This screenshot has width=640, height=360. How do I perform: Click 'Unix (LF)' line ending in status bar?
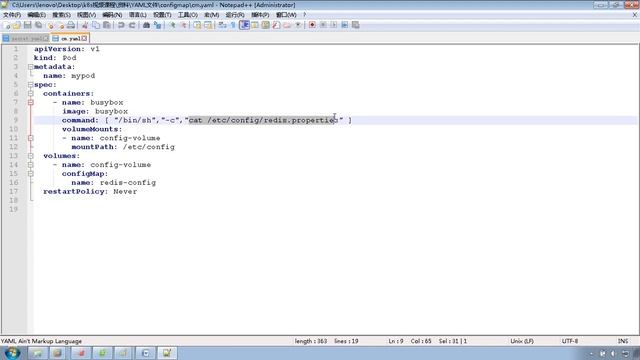pos(522,341)
